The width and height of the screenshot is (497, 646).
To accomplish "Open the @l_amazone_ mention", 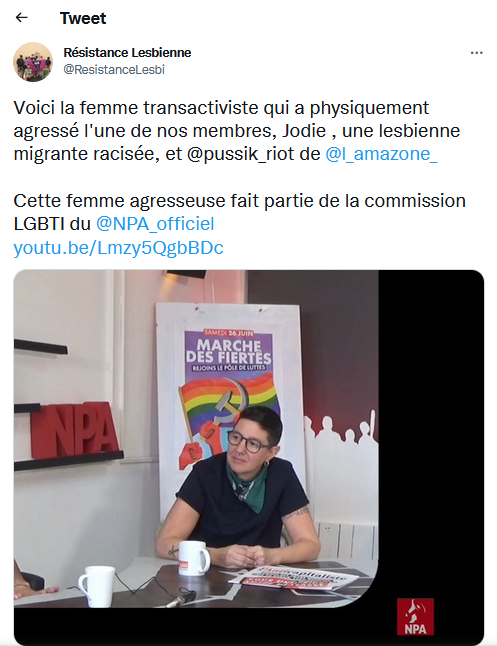I will (x=381, y=154).
